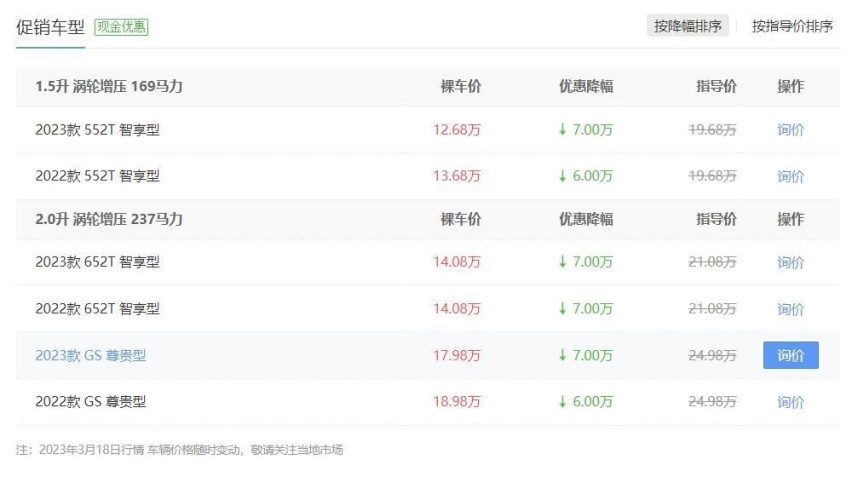Click price 12.68万

coord(456,130)
